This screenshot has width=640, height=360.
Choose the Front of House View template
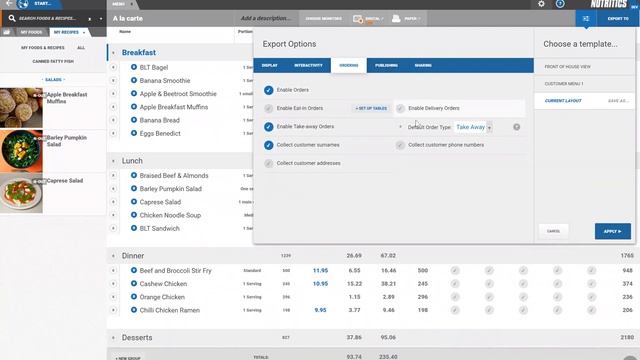[584, 67]
